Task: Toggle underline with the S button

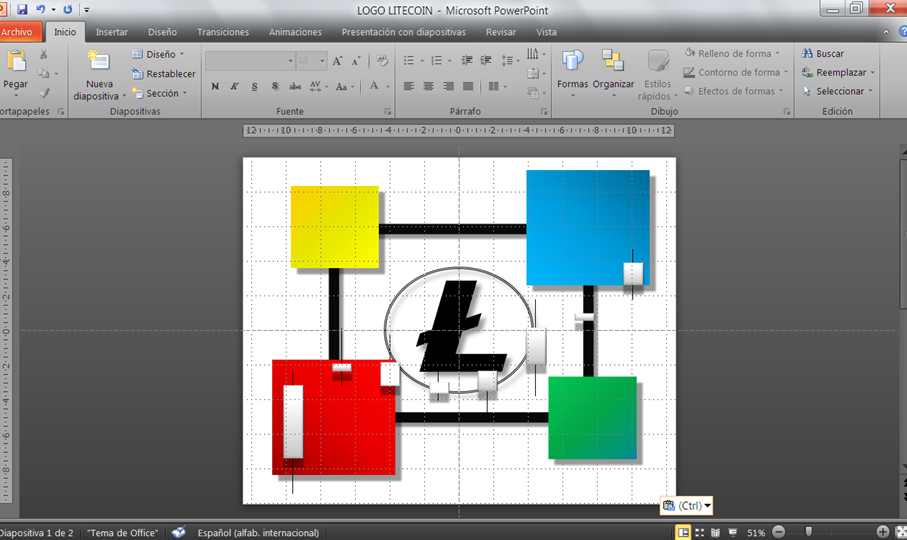Action: click(255, 86)
